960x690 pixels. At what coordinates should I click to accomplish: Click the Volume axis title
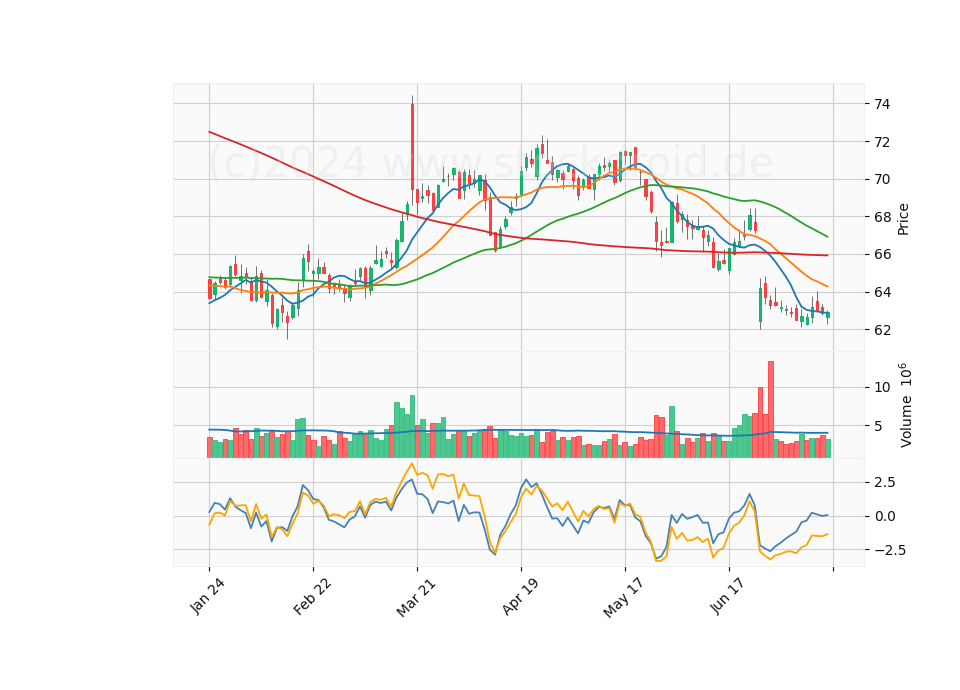906,405
